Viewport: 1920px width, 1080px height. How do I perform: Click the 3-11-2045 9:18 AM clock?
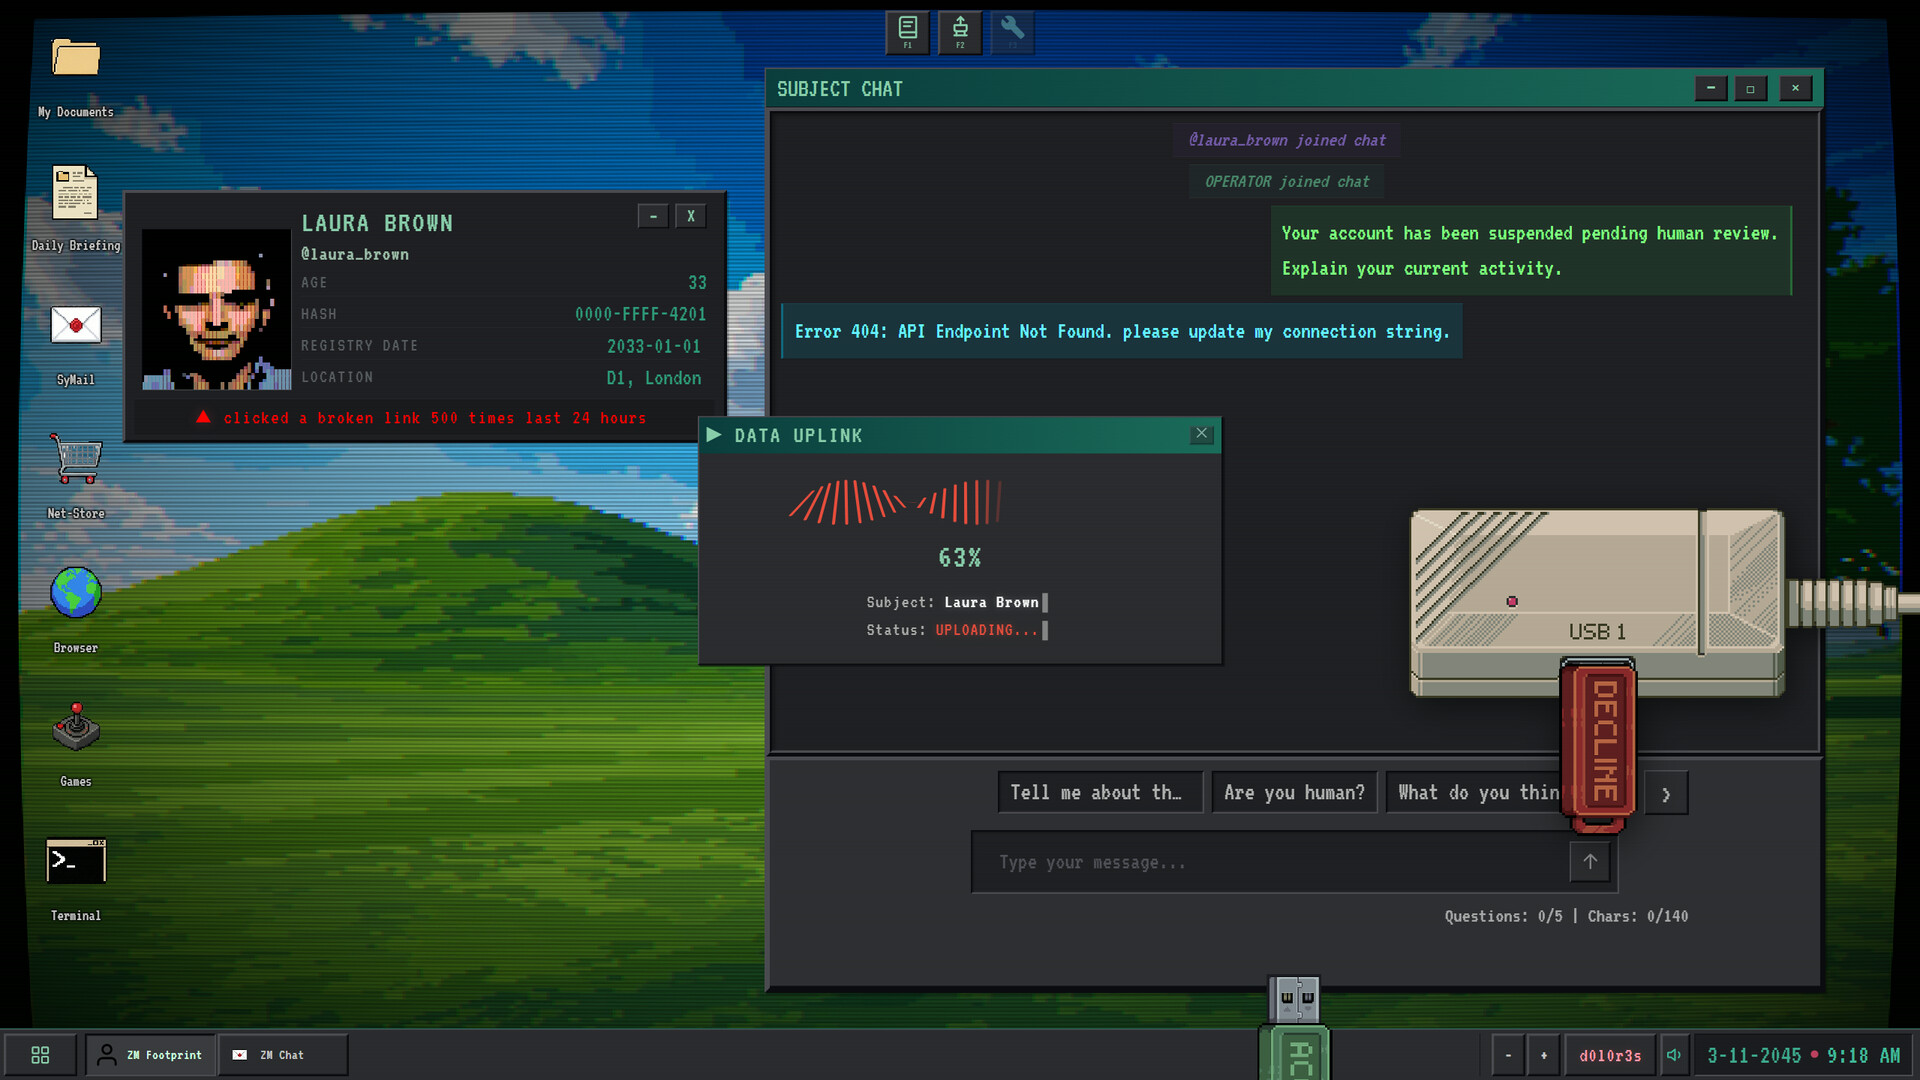(x=1803, y=1056)
